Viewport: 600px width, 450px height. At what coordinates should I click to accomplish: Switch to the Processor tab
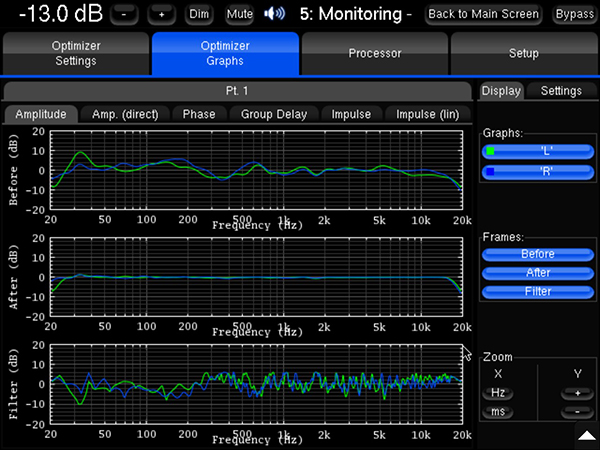pos(375,54)
